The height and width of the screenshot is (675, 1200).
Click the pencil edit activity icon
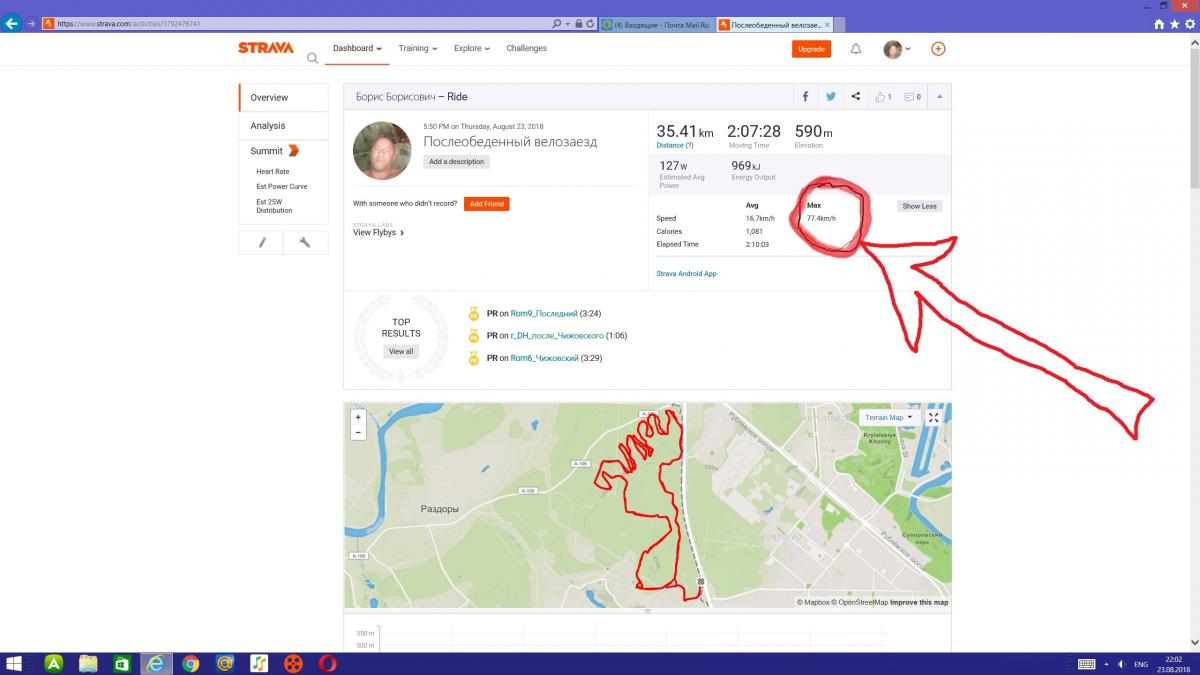click(x=261, y=242)
